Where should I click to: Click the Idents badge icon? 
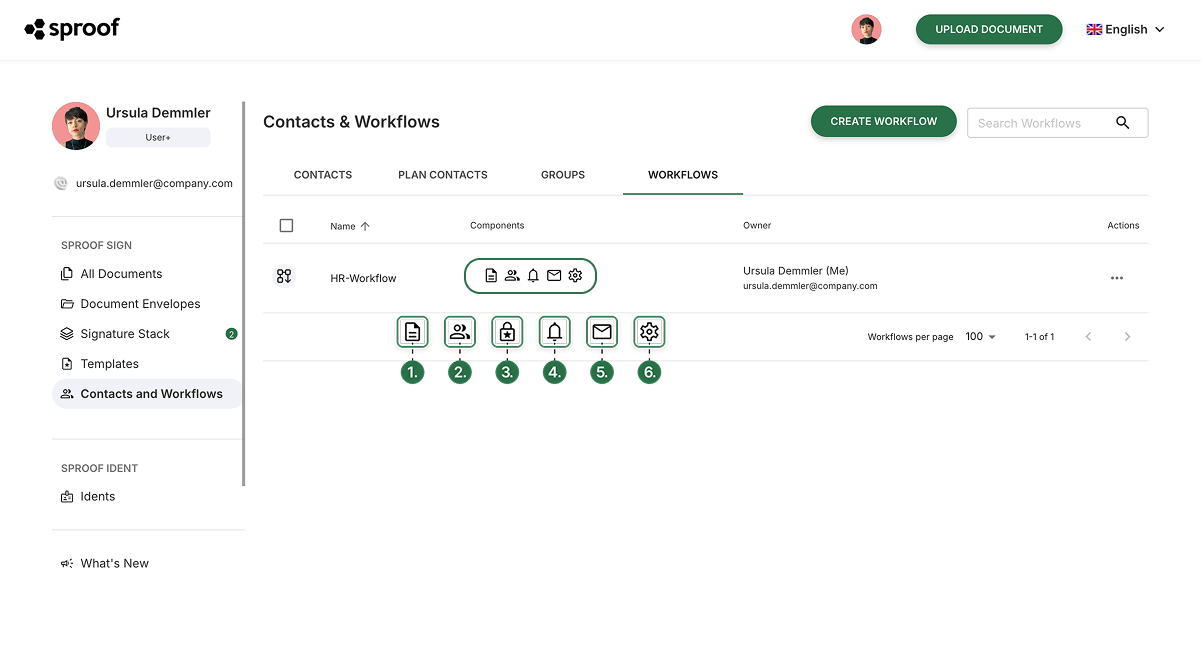click(67, 496)
